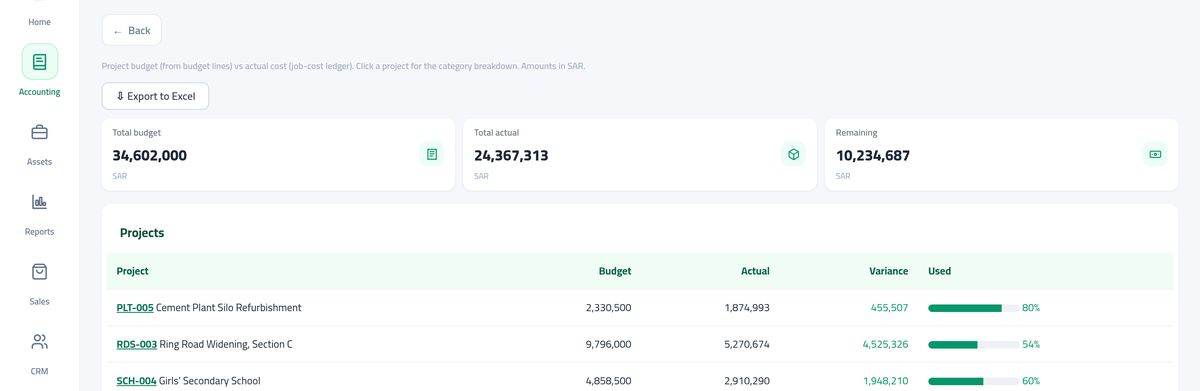Click the 54% label
The image size is (1200, 391).
pos(1031,344)
